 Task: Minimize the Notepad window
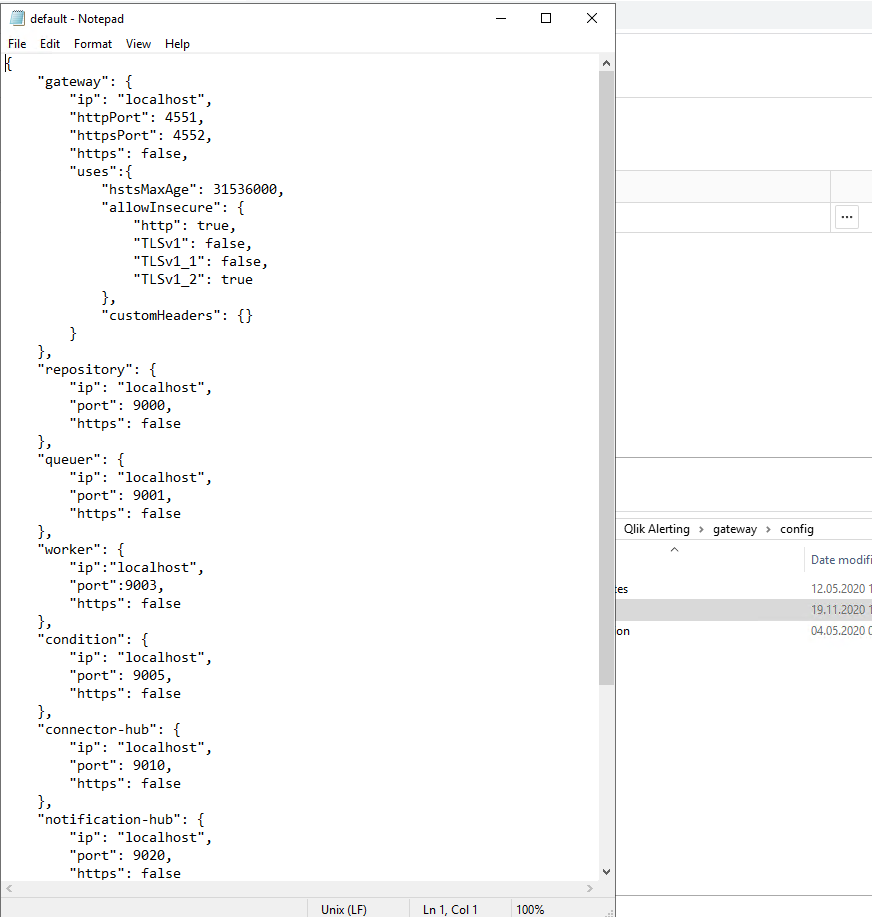coord(501,19)
